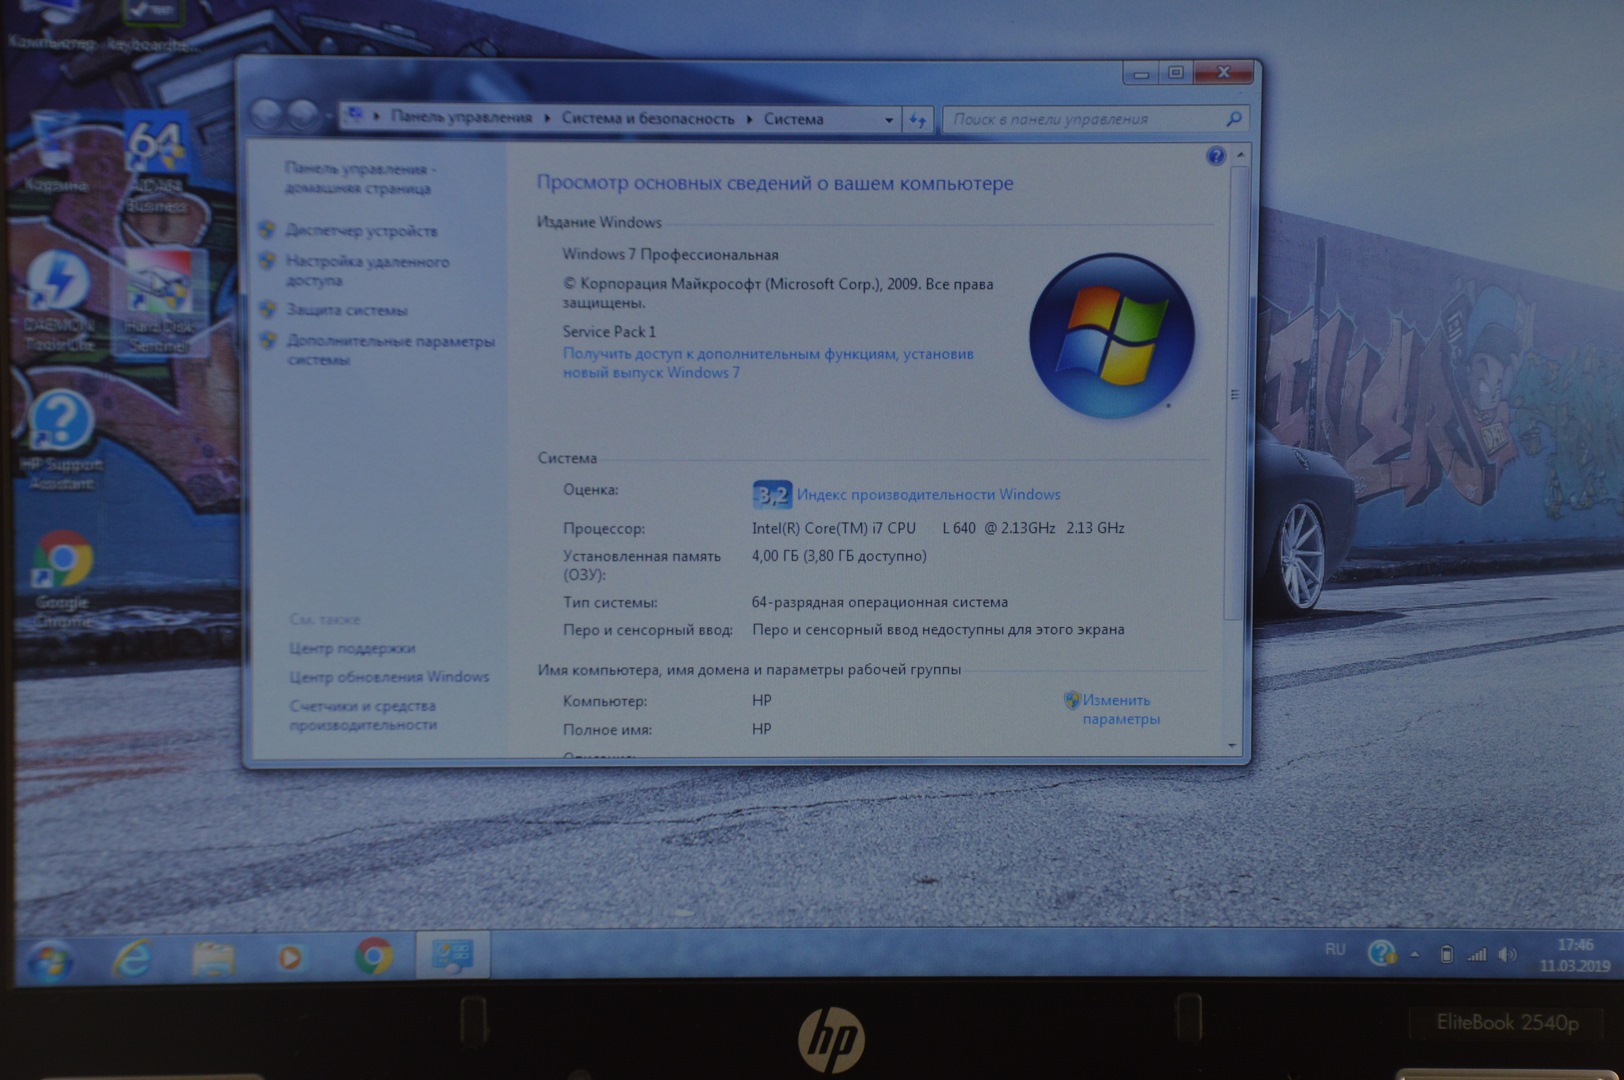This screenshot has width=1624, height=1080.
Task: Maximize the System window
Action: (1176, 72)
